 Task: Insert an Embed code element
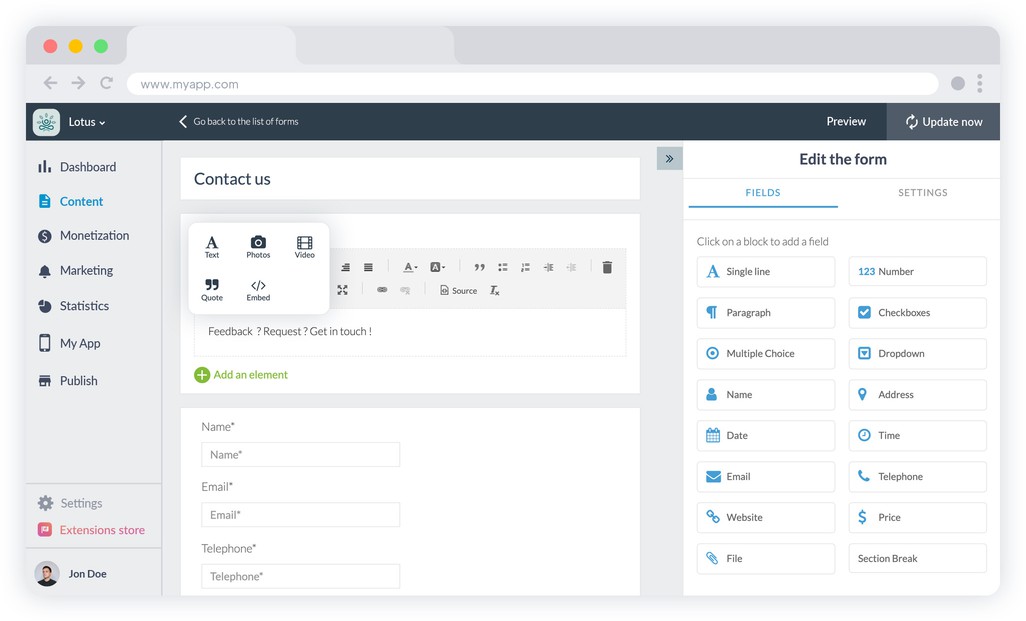click(x=258, y=290)
